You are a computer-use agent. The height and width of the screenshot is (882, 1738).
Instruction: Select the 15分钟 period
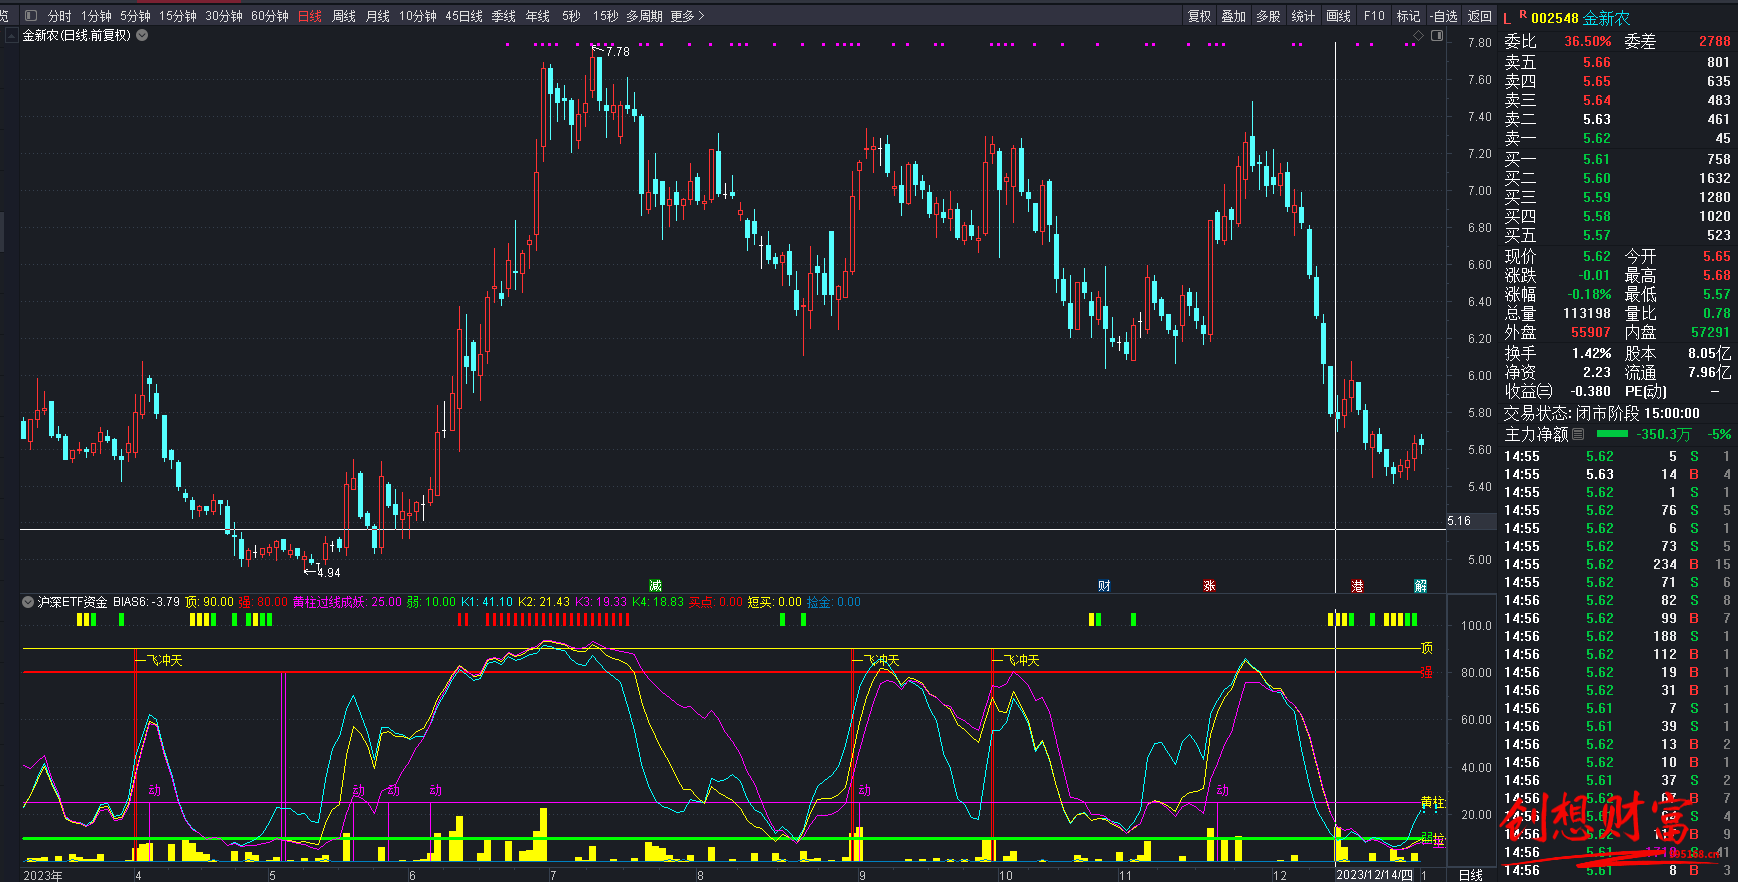(x=177, y=16)
